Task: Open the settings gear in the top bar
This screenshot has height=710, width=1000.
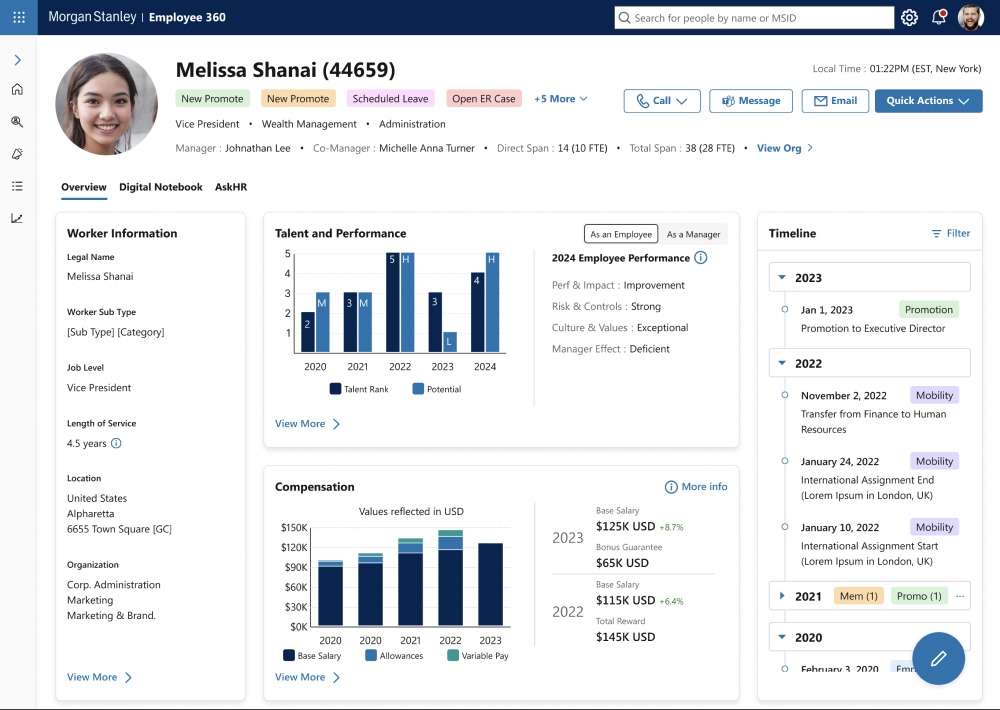Action: (909, 17)
